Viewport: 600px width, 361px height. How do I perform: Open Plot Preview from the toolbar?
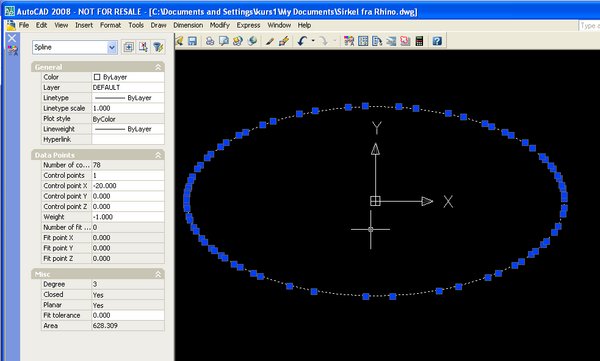(x=223, y=41)
